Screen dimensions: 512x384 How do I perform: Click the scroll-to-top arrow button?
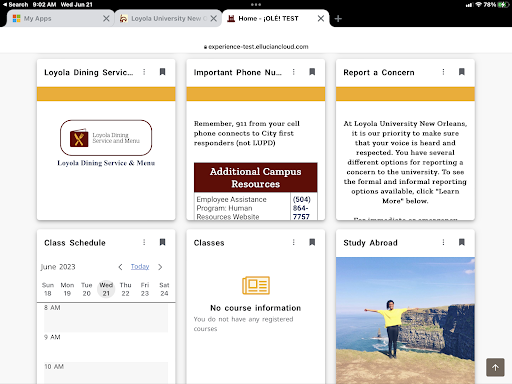pyautogui.click(x=495, y=367)
